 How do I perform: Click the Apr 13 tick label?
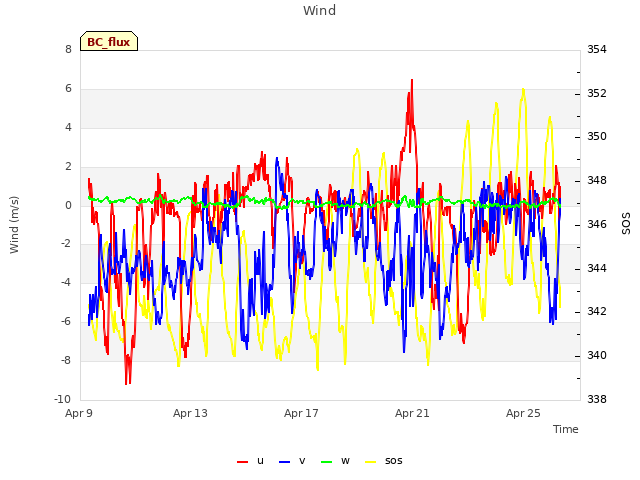pos(190,413)
